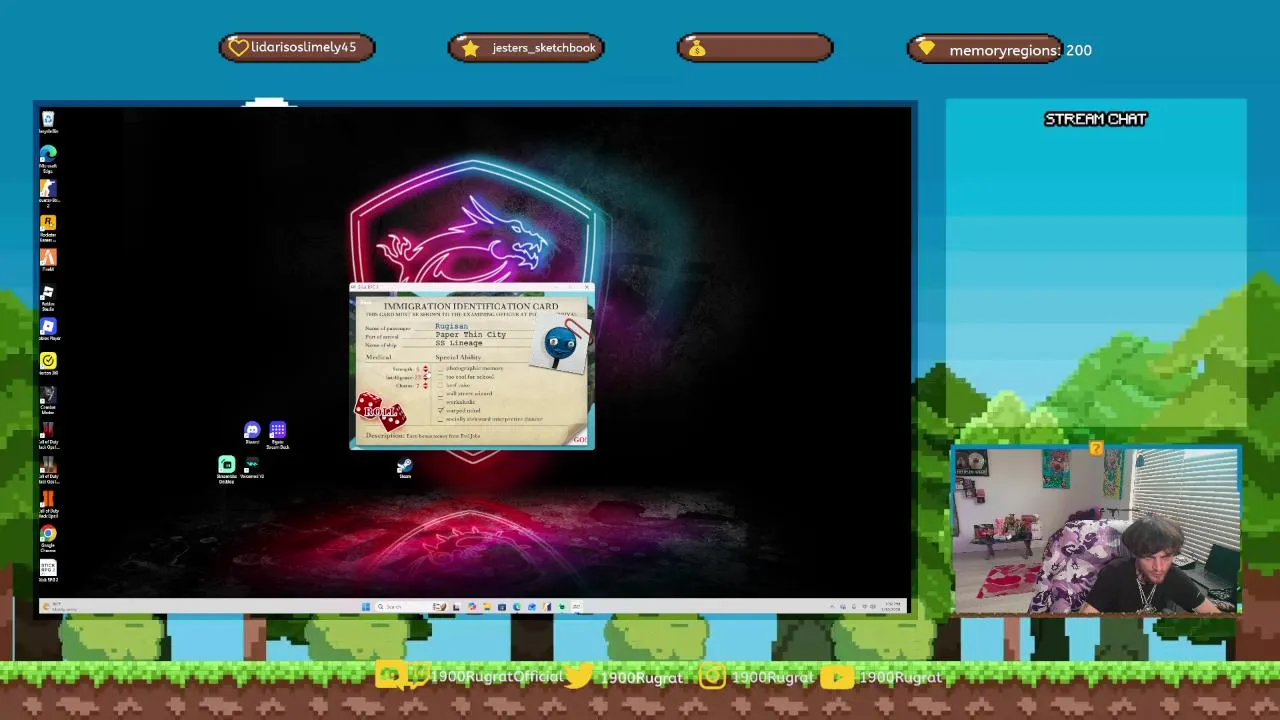Viewport: 1280px width, 720px height.
Task: Open Rockstar Games Launcher desktop icon
Action: coord(48,228)
